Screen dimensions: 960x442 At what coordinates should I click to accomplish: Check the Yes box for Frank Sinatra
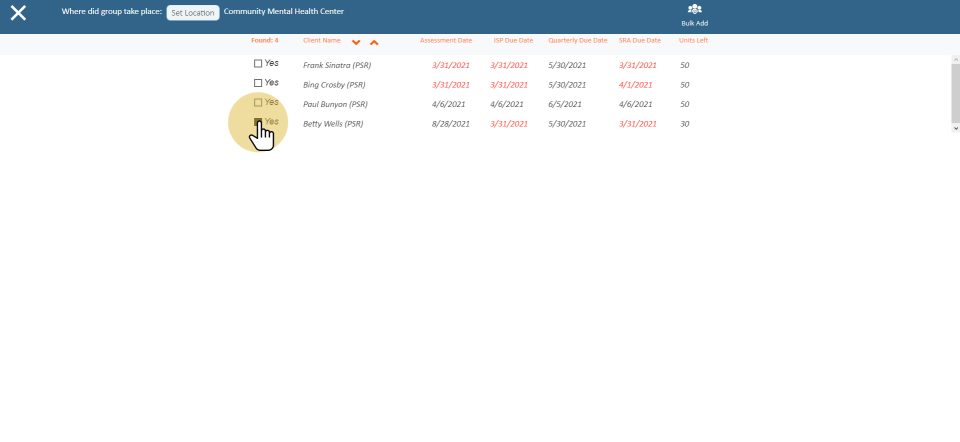[x=258, y=63]
